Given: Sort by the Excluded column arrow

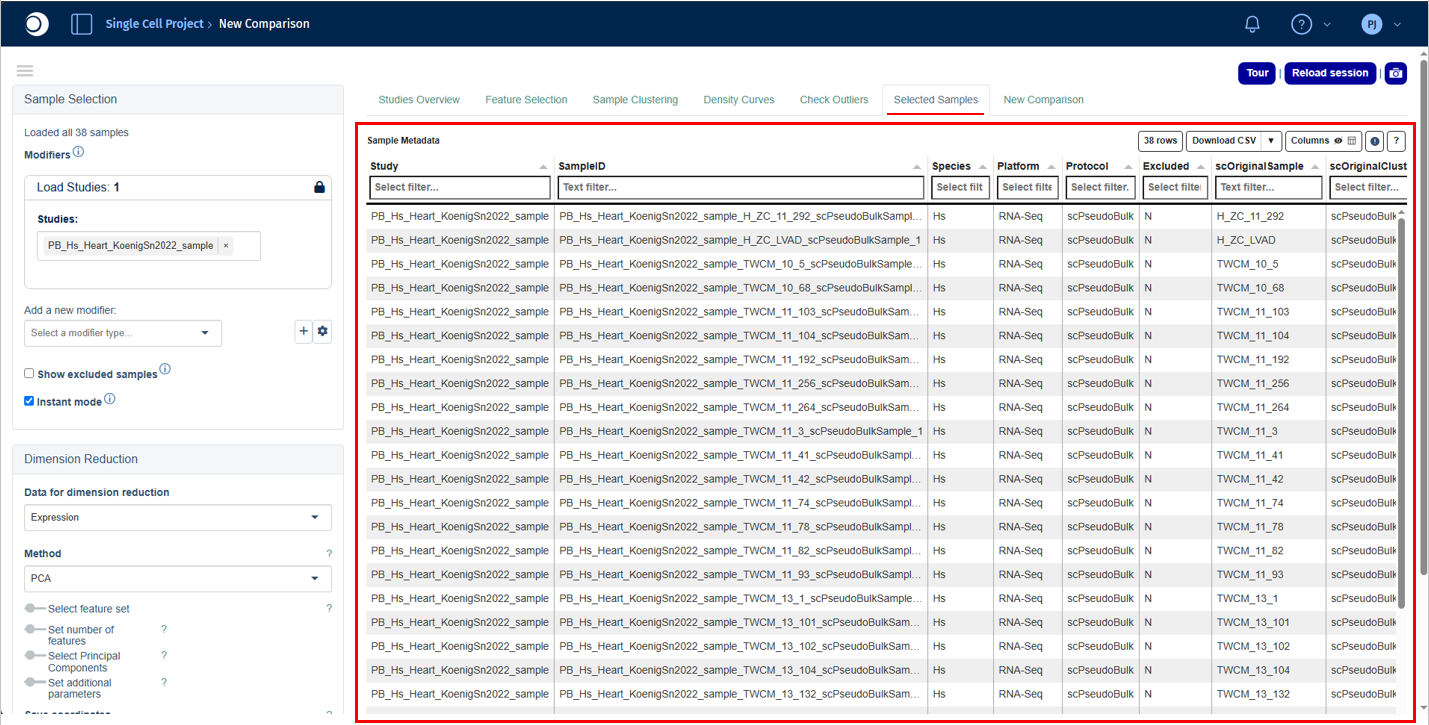Looking at the screenshot, I should click(1200, 166).
